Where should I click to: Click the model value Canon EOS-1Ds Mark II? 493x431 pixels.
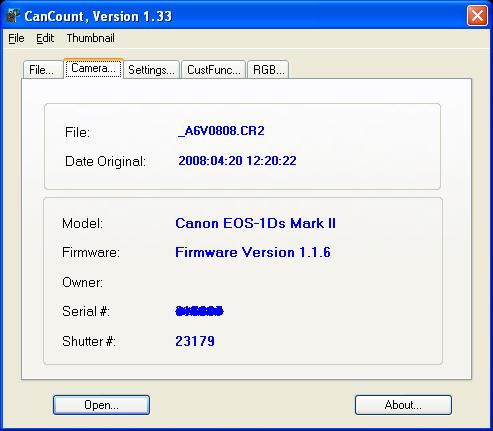pyautogui.click(x=255, y=223)
